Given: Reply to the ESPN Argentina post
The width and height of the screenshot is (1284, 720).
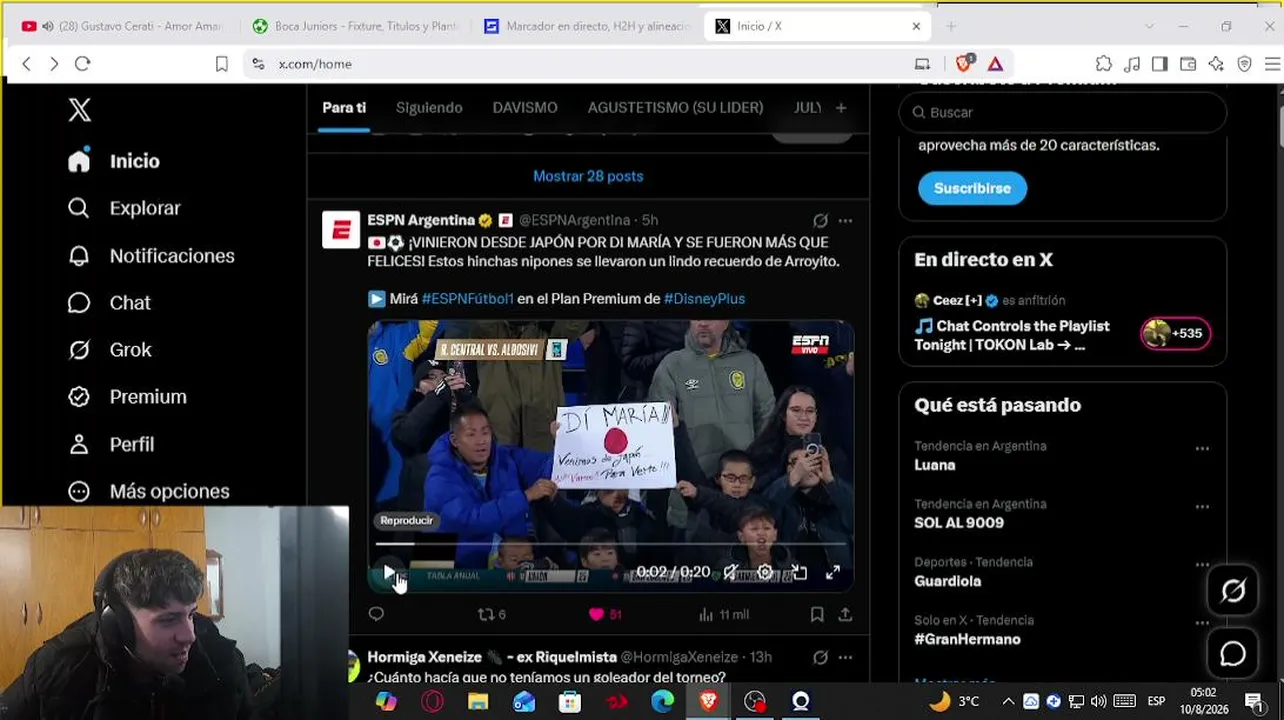Looking at the screenshot, I should 376,614.
